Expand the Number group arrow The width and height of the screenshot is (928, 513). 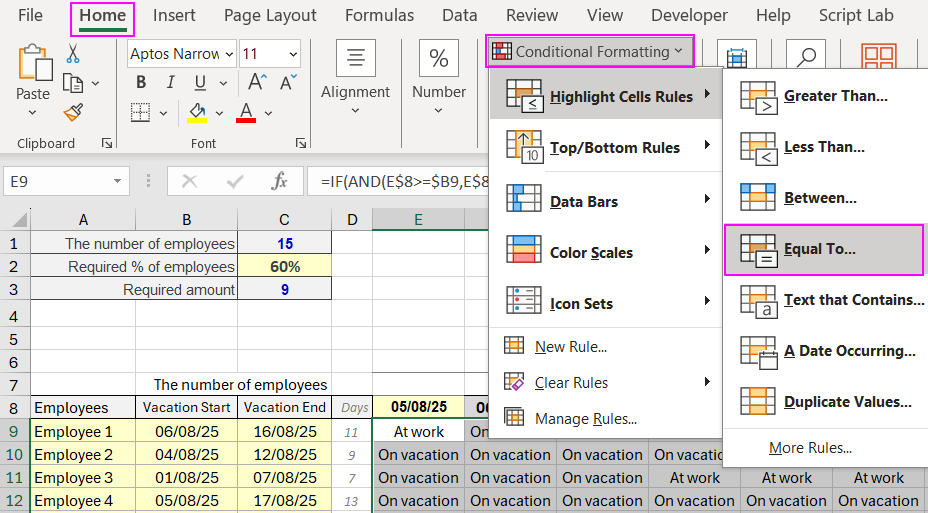[x=438, y=110]
